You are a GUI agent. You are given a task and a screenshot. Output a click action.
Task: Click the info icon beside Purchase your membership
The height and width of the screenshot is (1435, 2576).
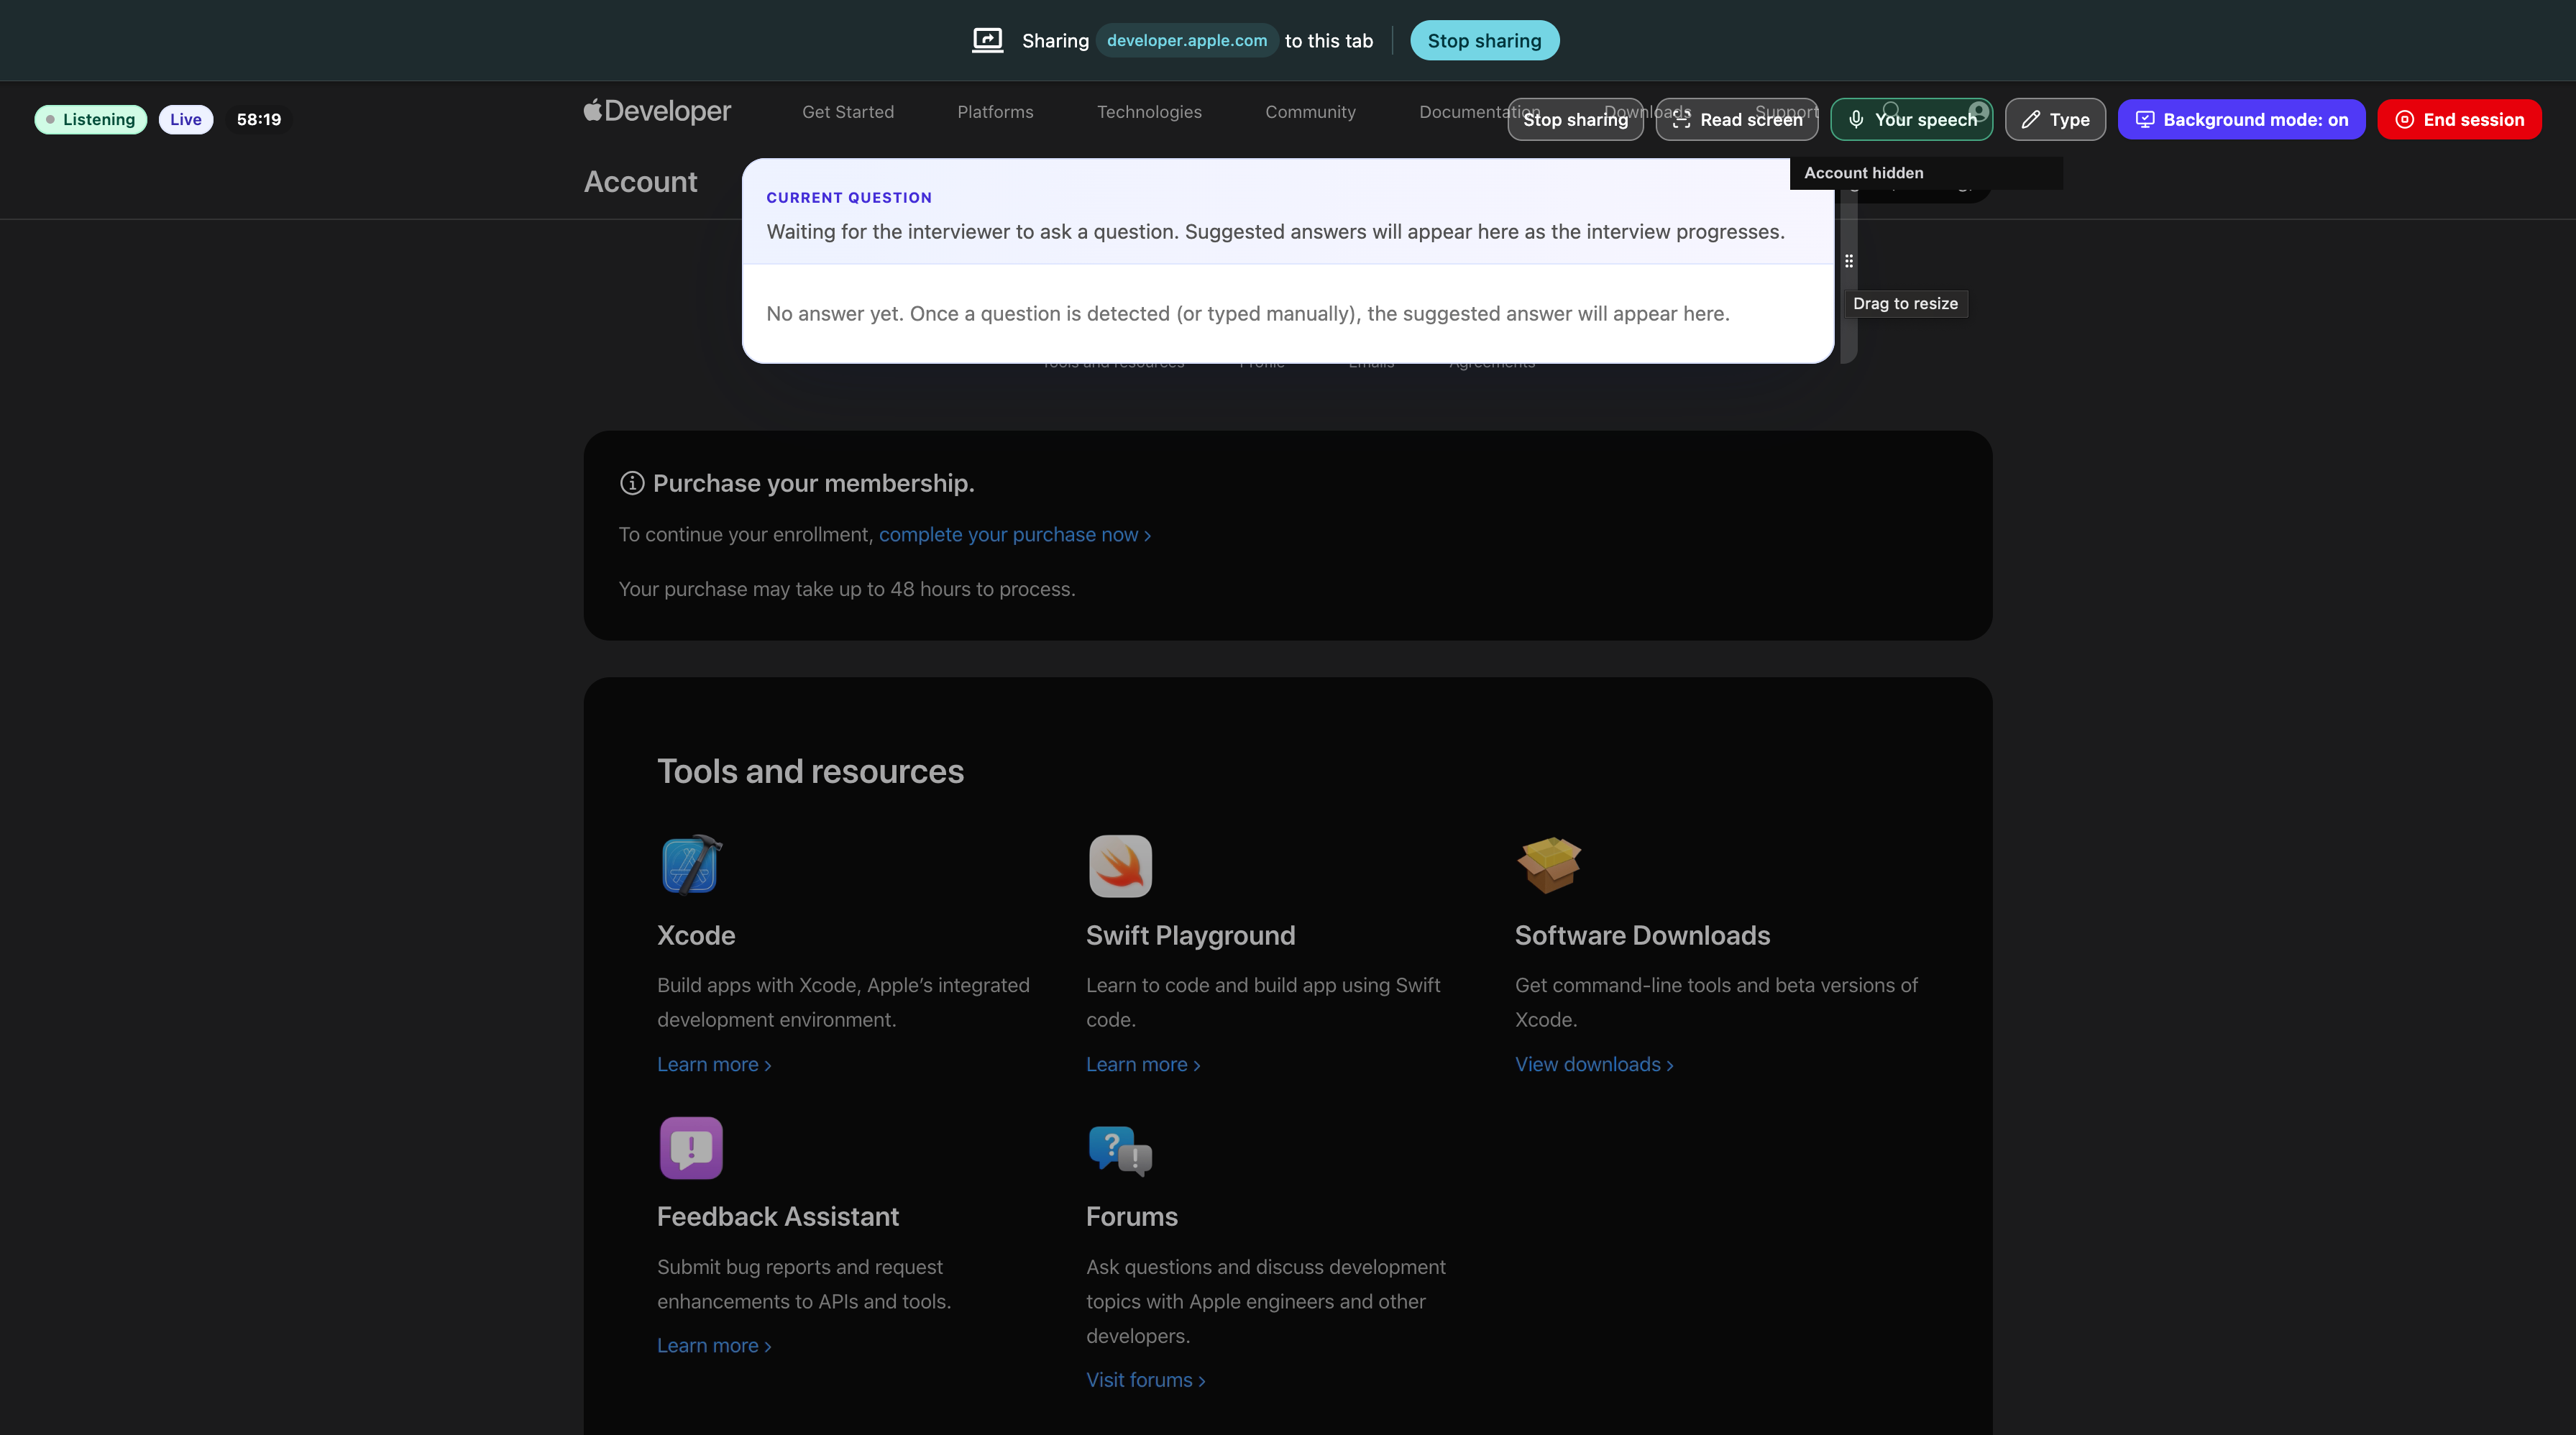(632, 483)
